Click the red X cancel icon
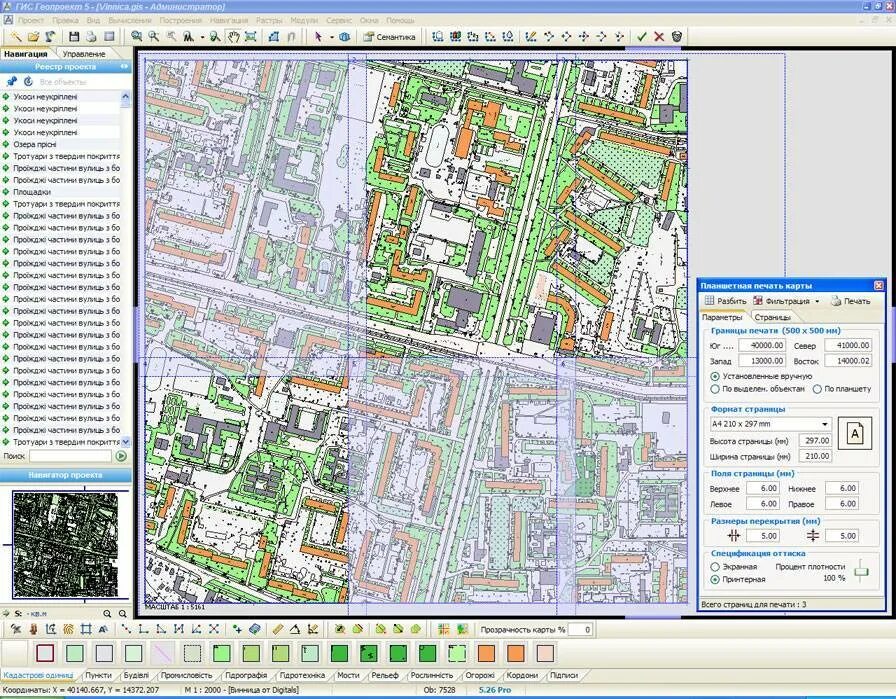The width and height of the screenshot is (896, 699). point(659,37)
